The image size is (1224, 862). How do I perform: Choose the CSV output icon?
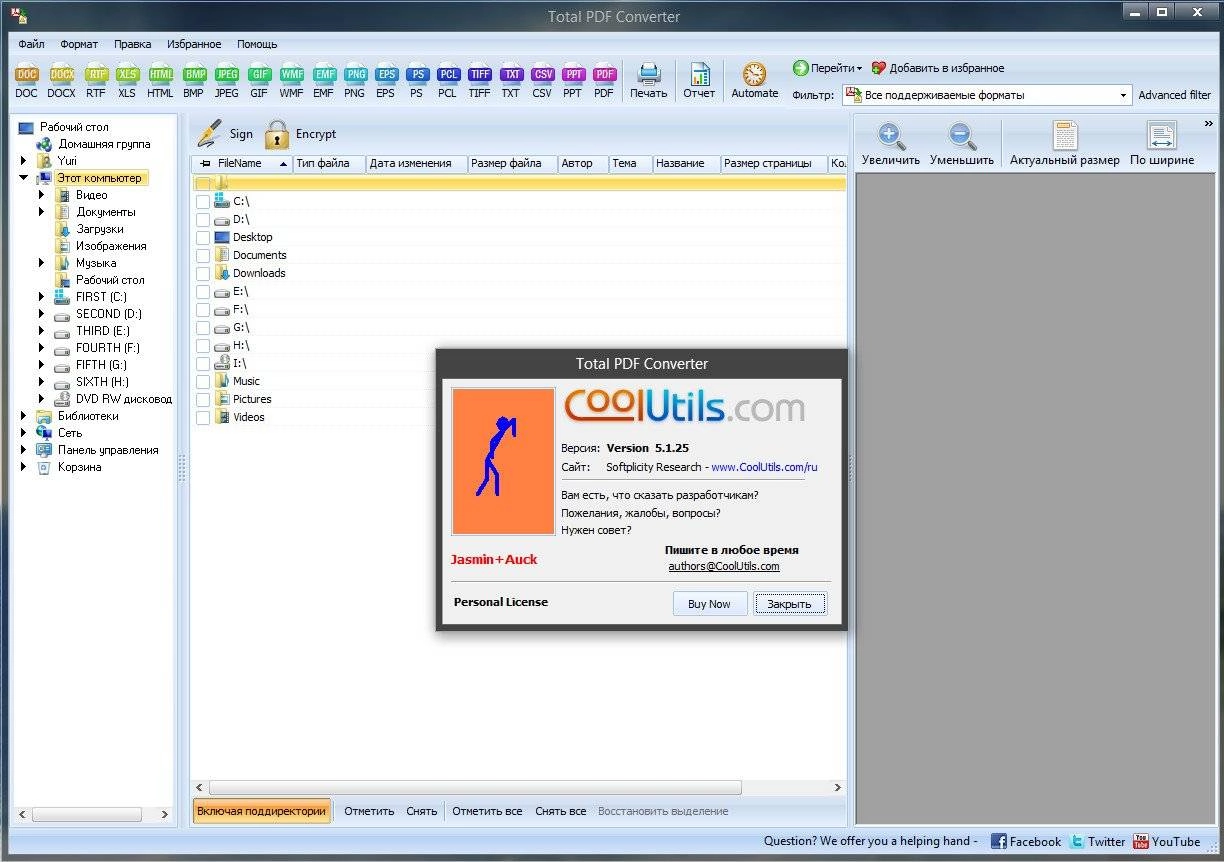tap(542, 80)
